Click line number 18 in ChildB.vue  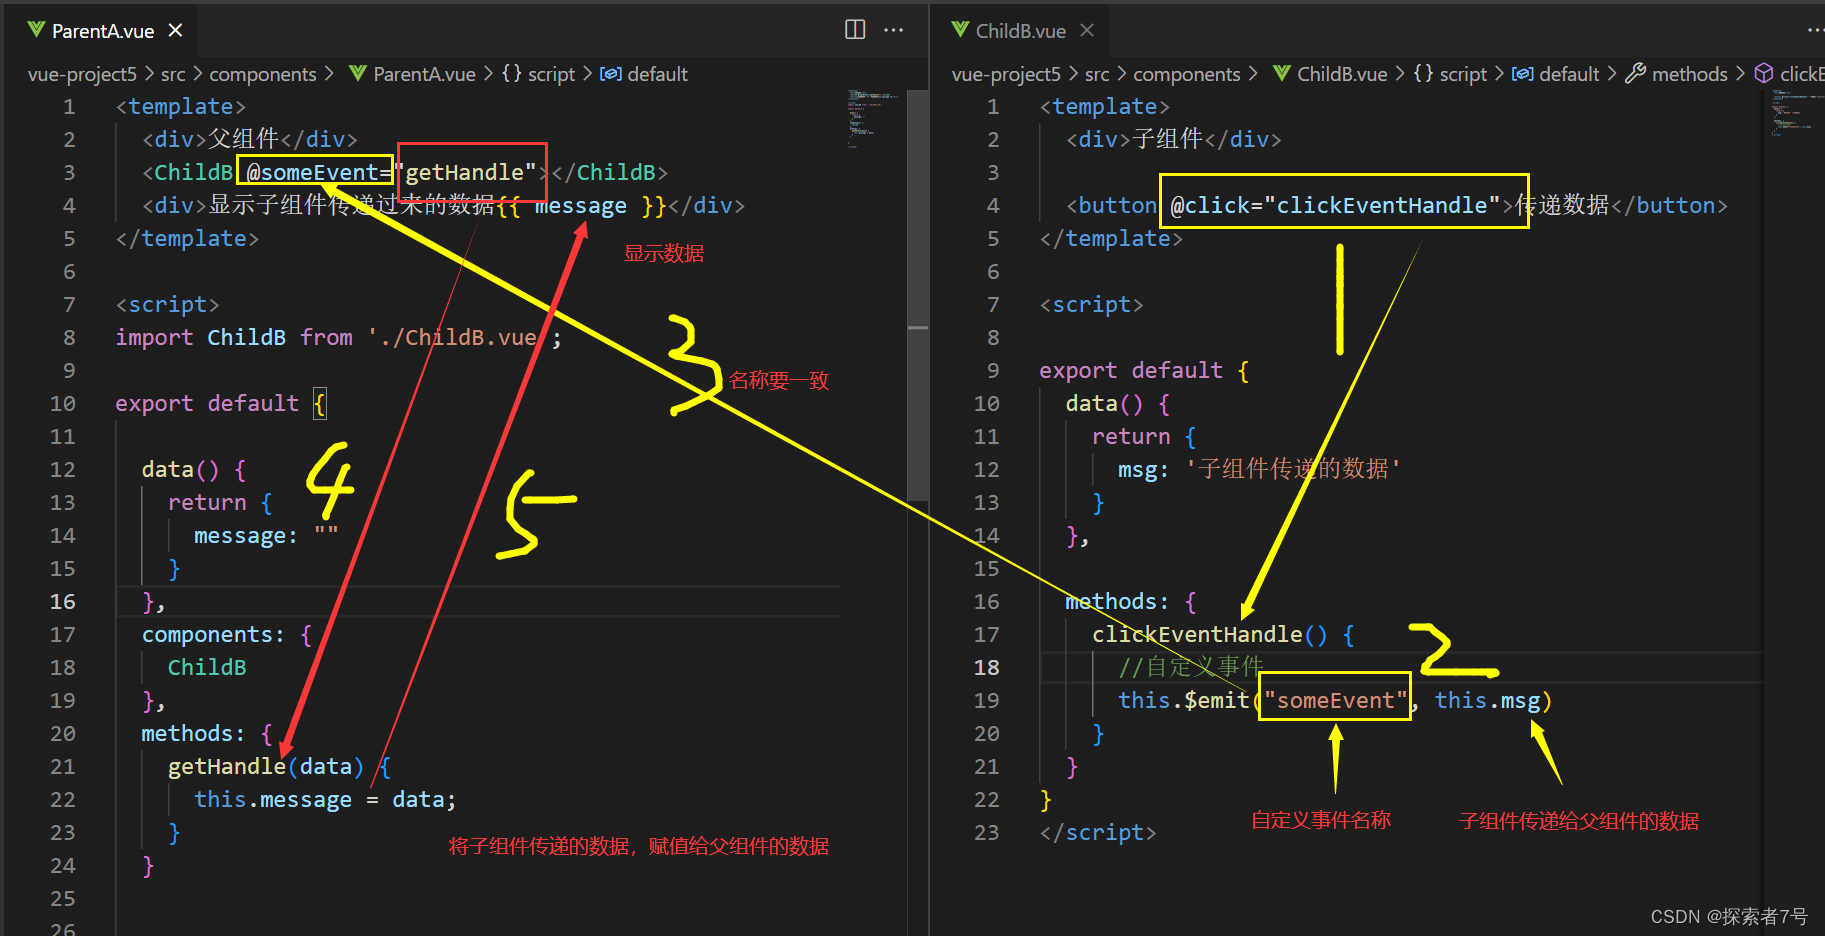(987, 667)
